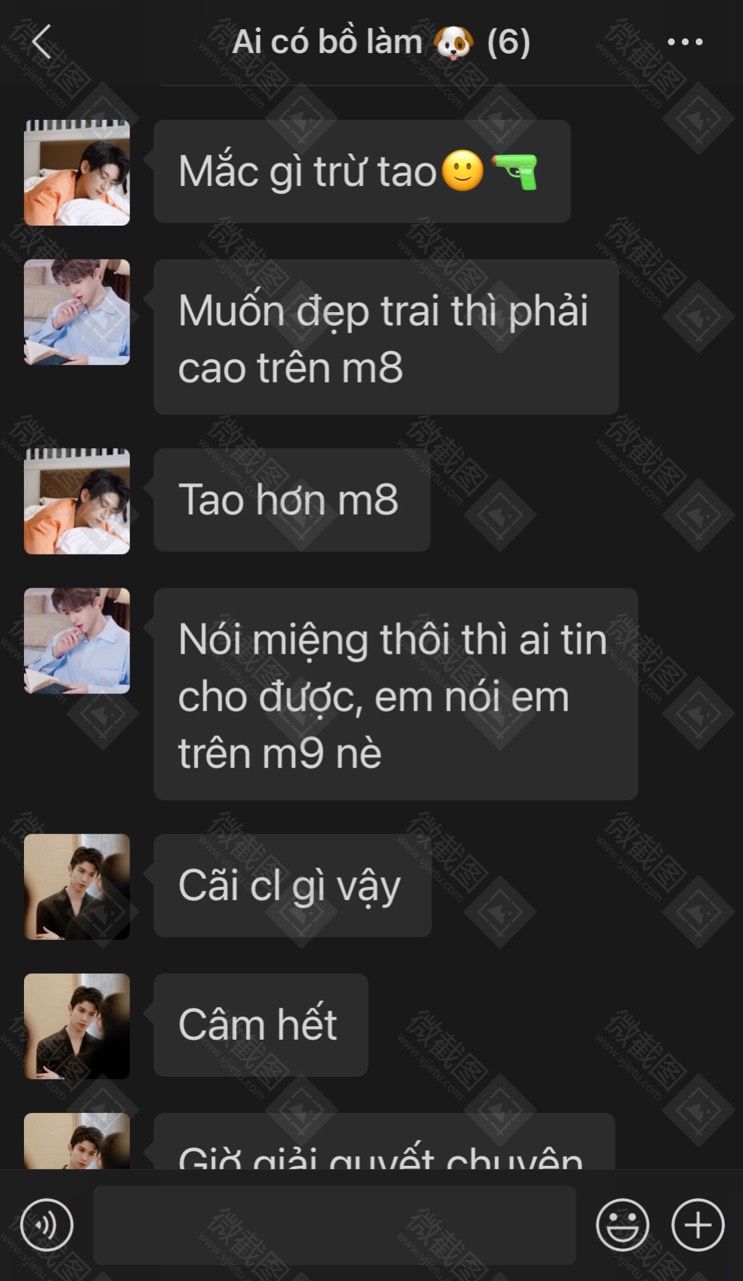Open the three-dots chat options menu
The width and height of the screenshot is (743, 1281).
[685, 42]
